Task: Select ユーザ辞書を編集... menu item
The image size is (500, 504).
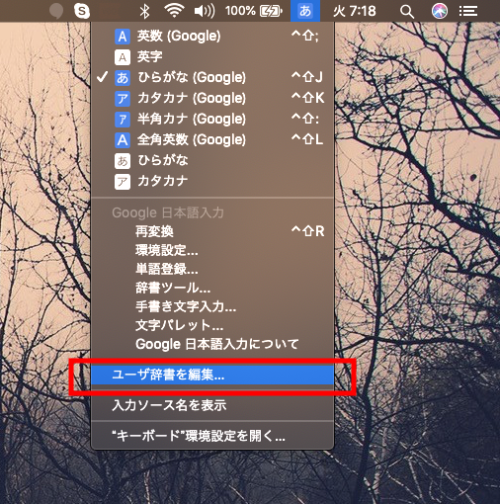Action: tap(212, 375)
